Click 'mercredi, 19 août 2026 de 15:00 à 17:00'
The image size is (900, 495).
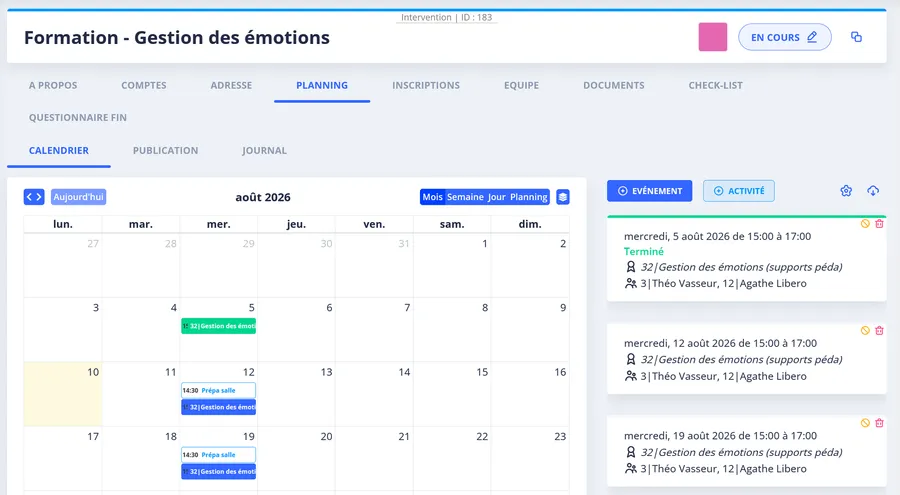tap(720, 435)
